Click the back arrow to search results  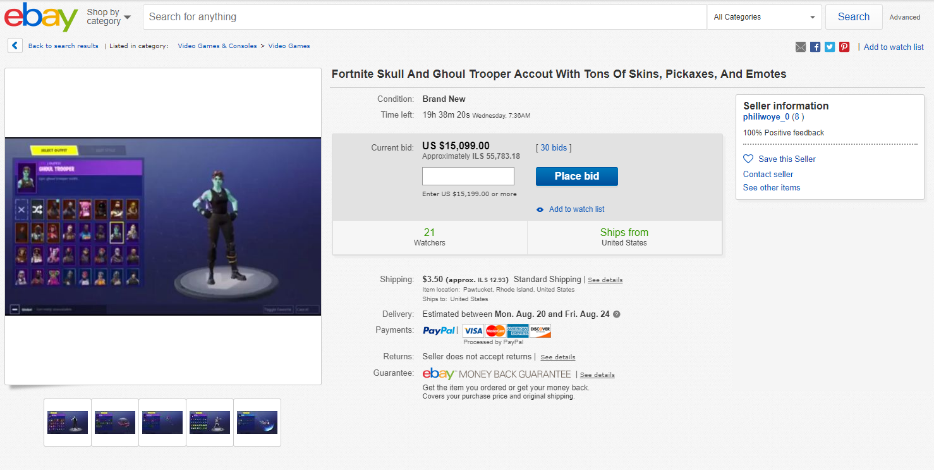[x=15, y=46]
